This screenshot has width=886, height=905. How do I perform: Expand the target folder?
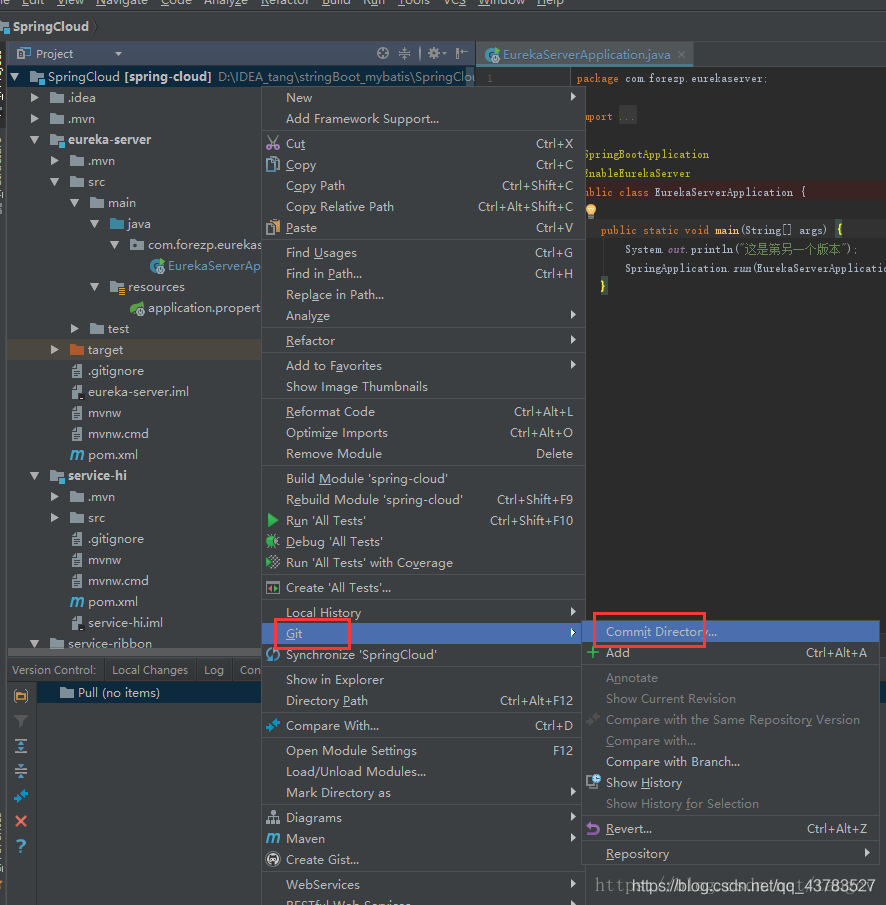pos(55,350)
